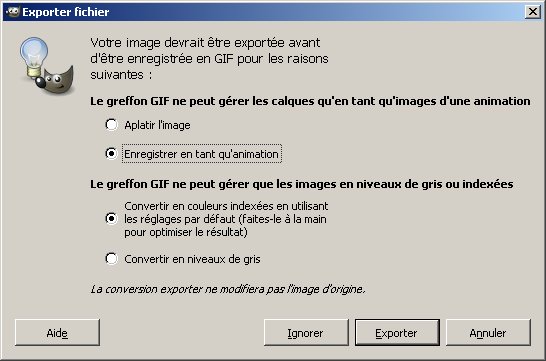Open help with the Aide button
546x361 pixels.
tap(57, 333)
